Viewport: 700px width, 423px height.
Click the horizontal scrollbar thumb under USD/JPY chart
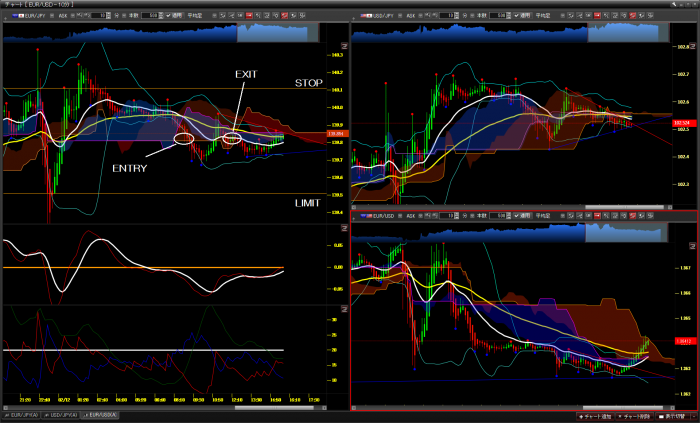point(624,207)
